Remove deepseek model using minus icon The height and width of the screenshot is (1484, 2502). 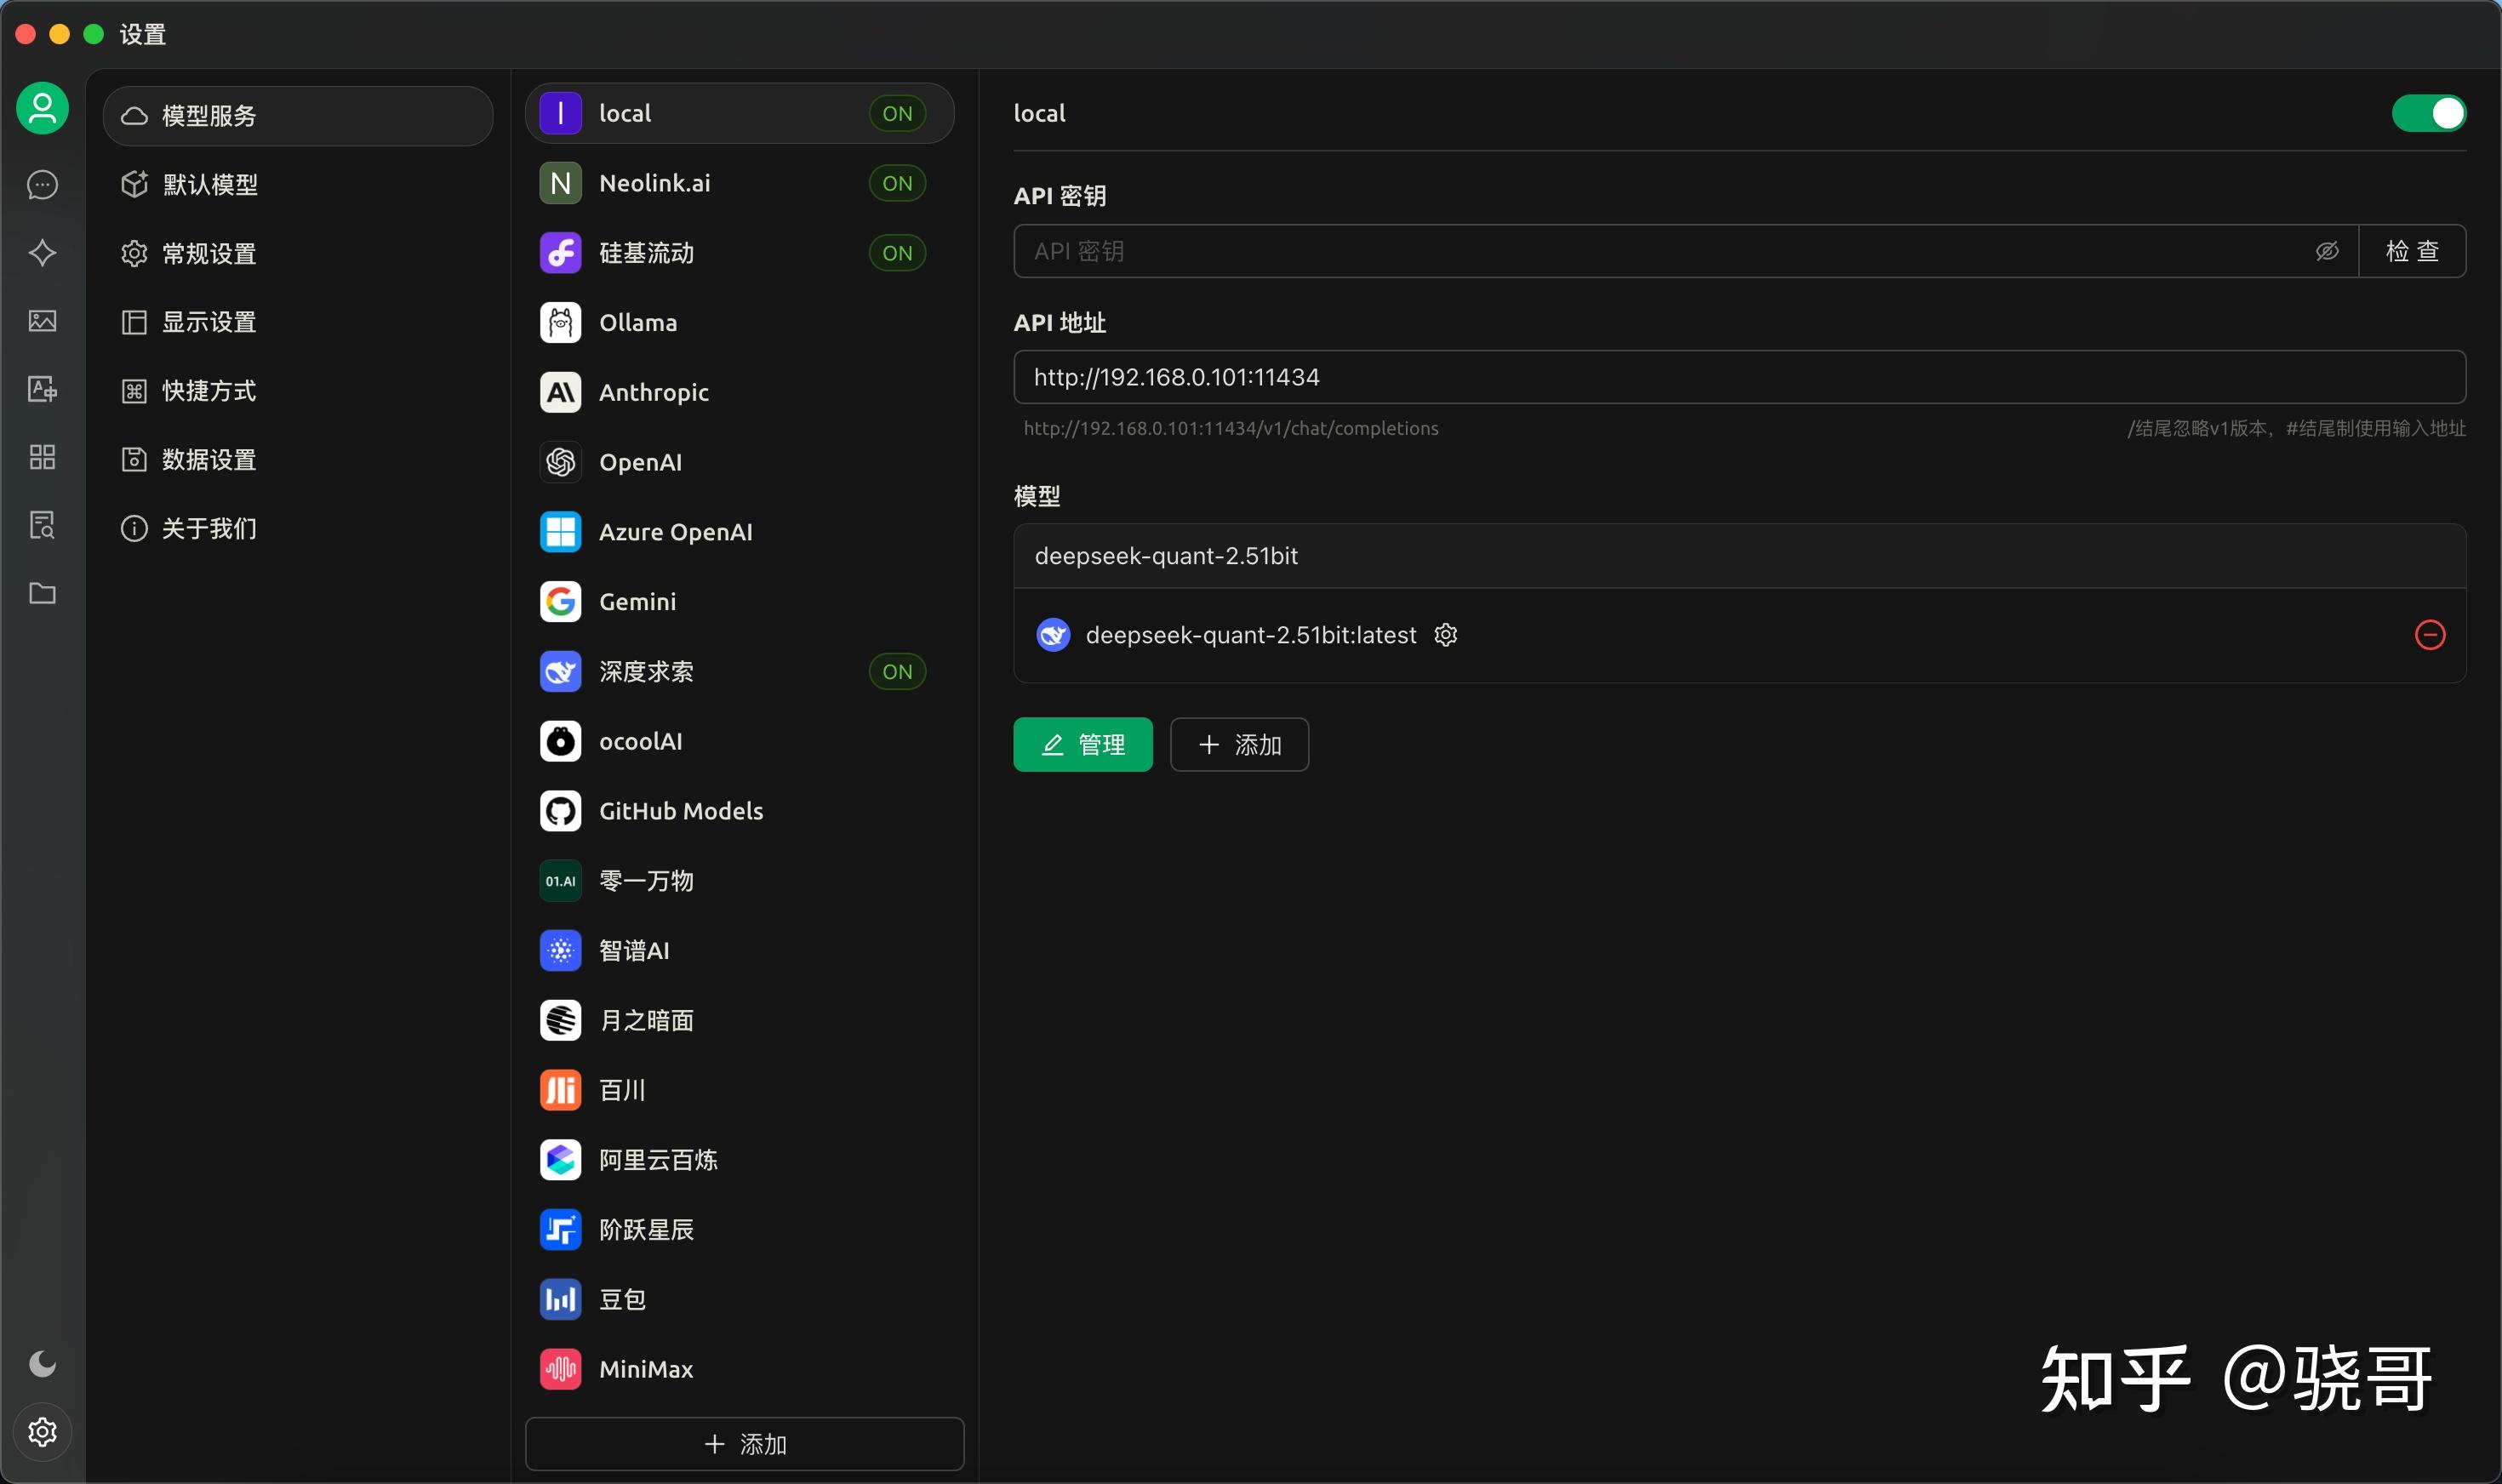(x=2430, y=635)
